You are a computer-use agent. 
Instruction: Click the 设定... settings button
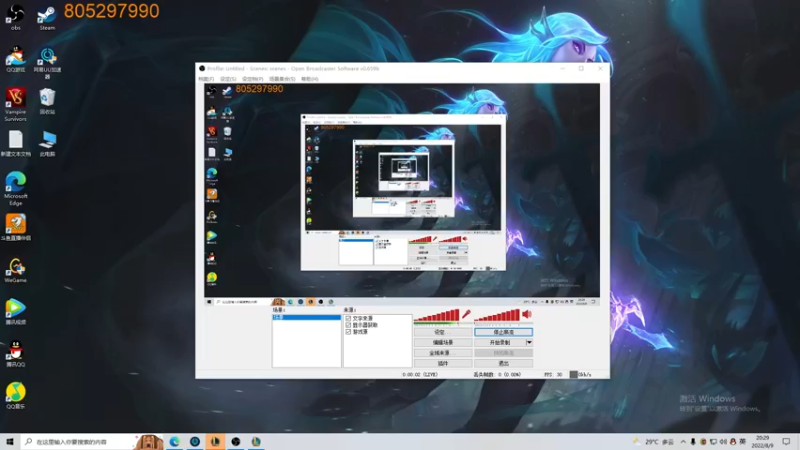(x=442, y=332)
